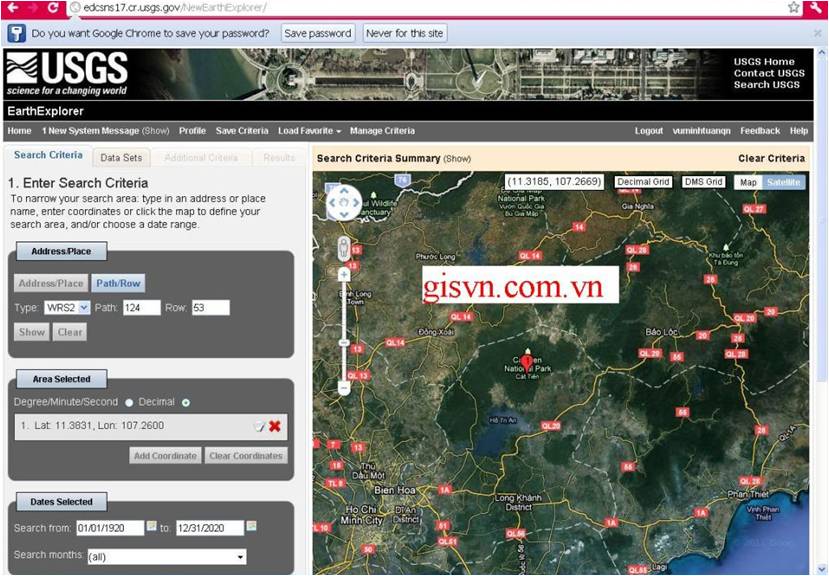Pan the map right
This screenshot has height=576, width=829.
point(356,202)
